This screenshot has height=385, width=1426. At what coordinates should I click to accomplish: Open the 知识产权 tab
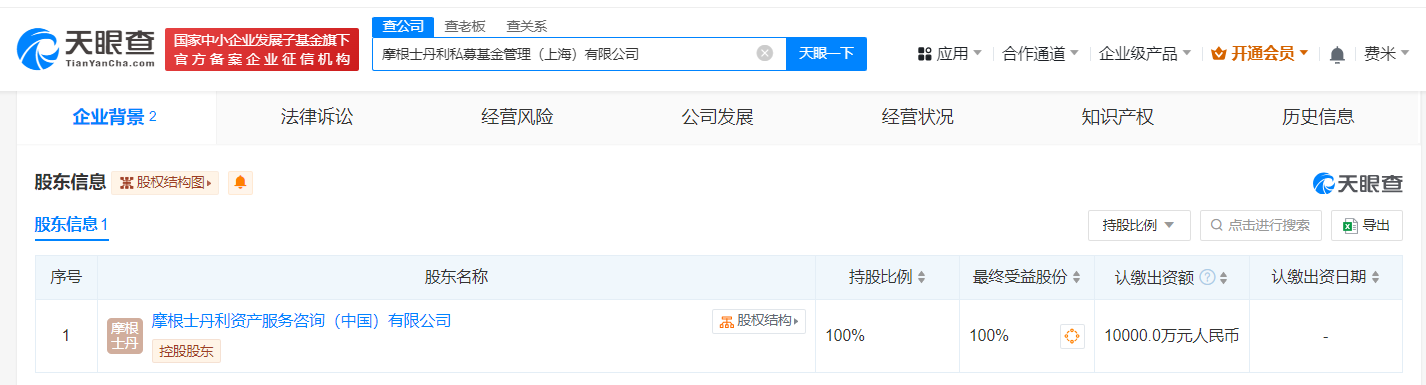(x=1117, y=117)
